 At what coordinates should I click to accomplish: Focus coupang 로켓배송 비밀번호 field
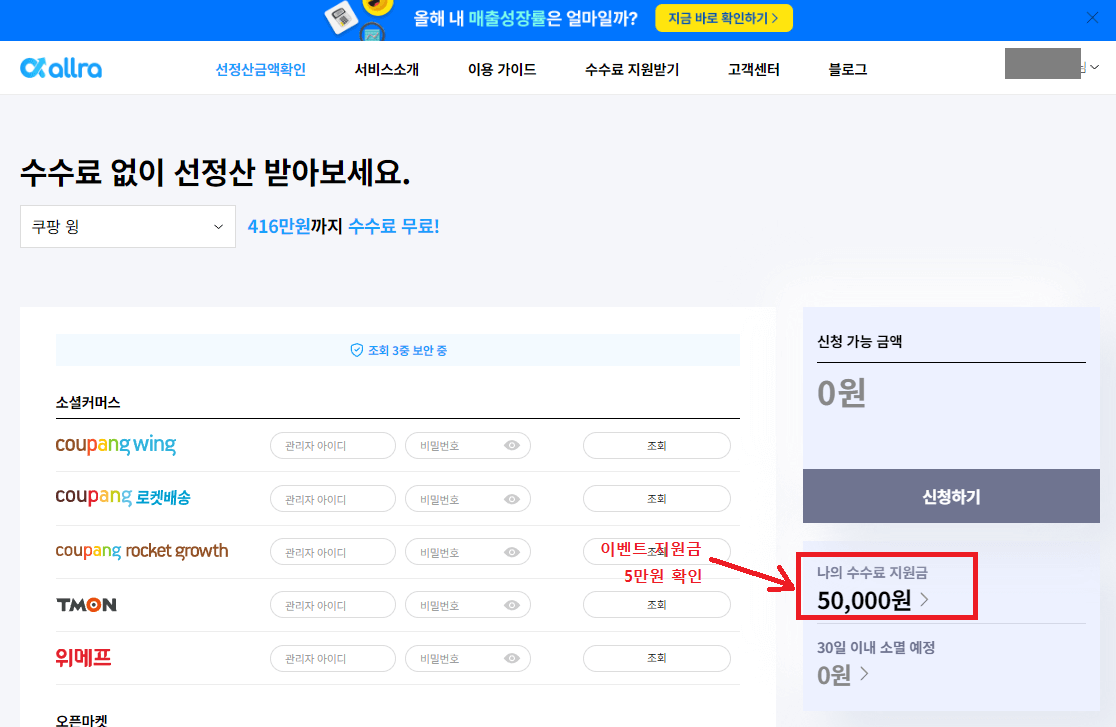click(468, 499)
